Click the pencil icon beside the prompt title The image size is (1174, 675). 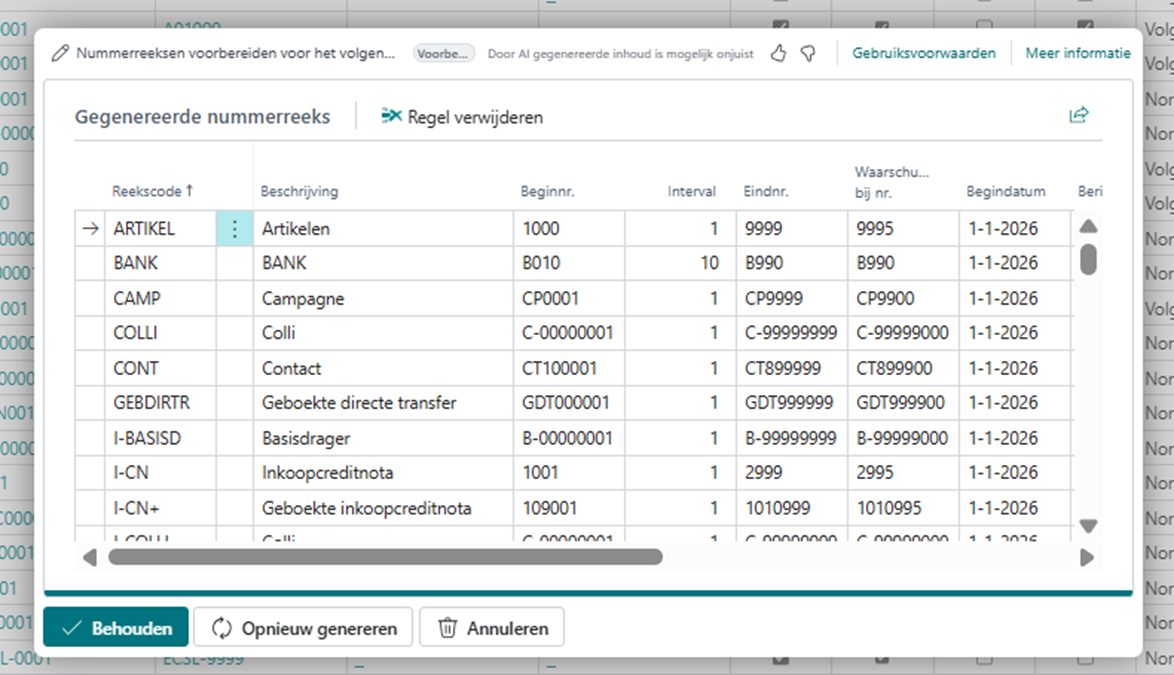(60, 54)
